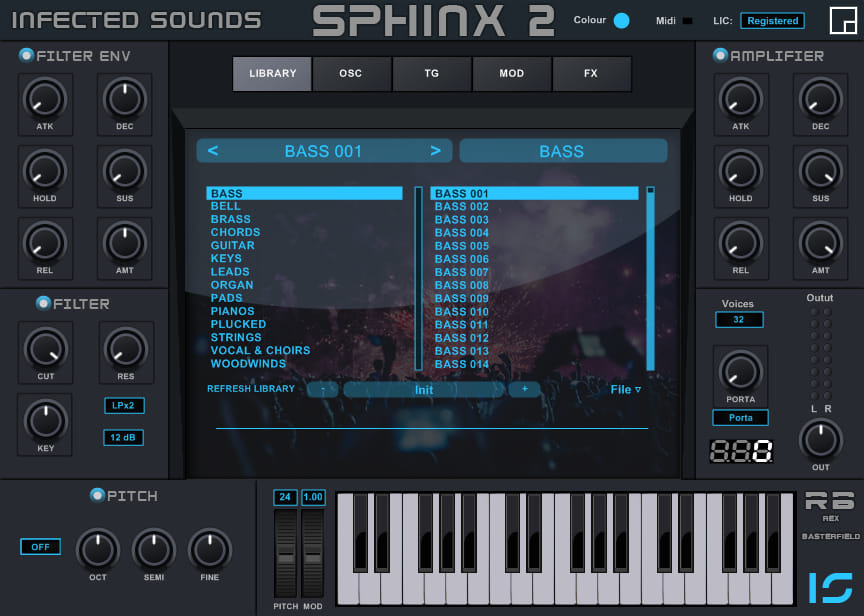864x616 pixels.
Task: Change the Voices value 32
Action: 739,320
